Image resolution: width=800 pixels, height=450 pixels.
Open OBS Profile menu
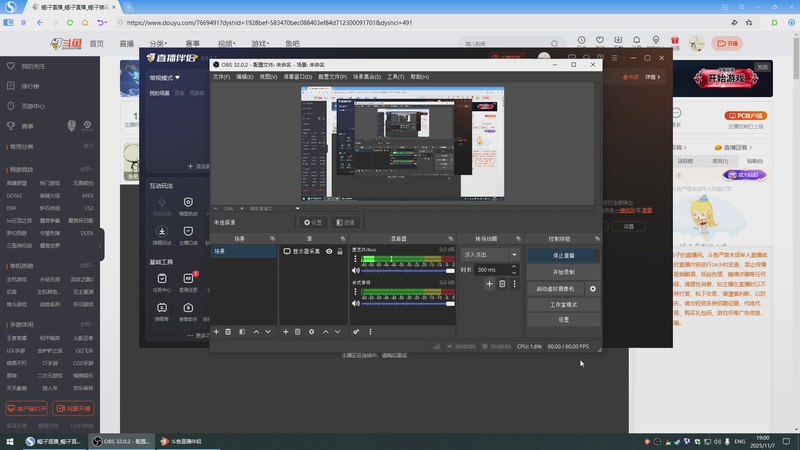332,77
